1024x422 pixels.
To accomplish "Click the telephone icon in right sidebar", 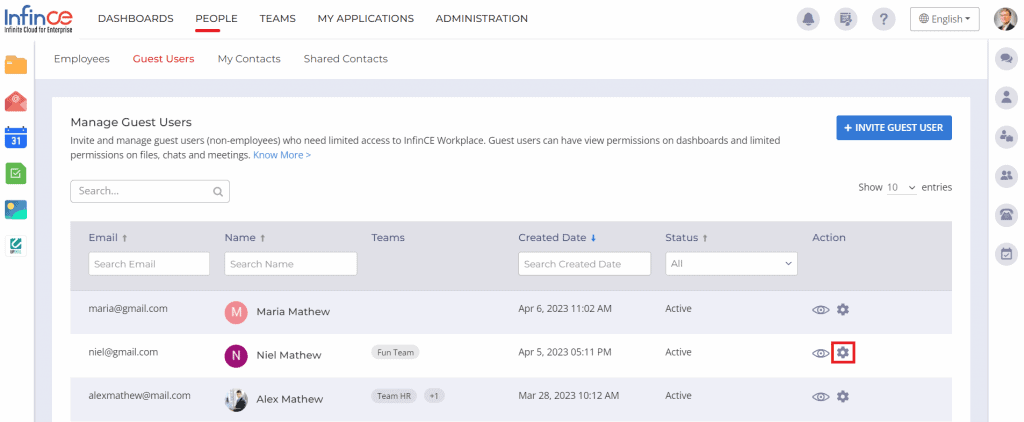I will tap(1006, 214).
